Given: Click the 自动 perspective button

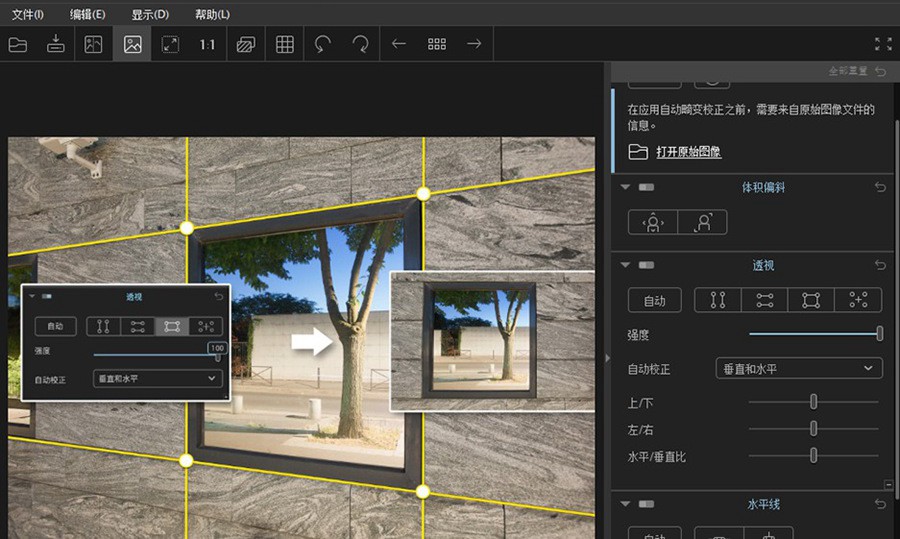Looking at the screenshot, I should pos(654,300).
